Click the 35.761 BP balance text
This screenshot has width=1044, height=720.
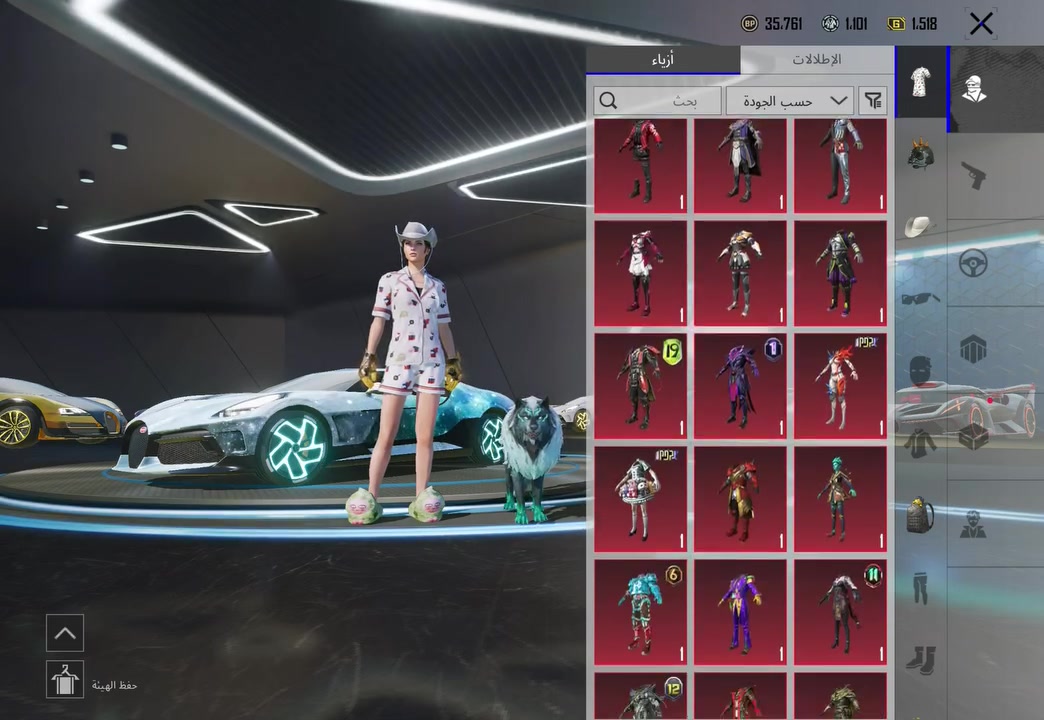click(x=784, y=25)
